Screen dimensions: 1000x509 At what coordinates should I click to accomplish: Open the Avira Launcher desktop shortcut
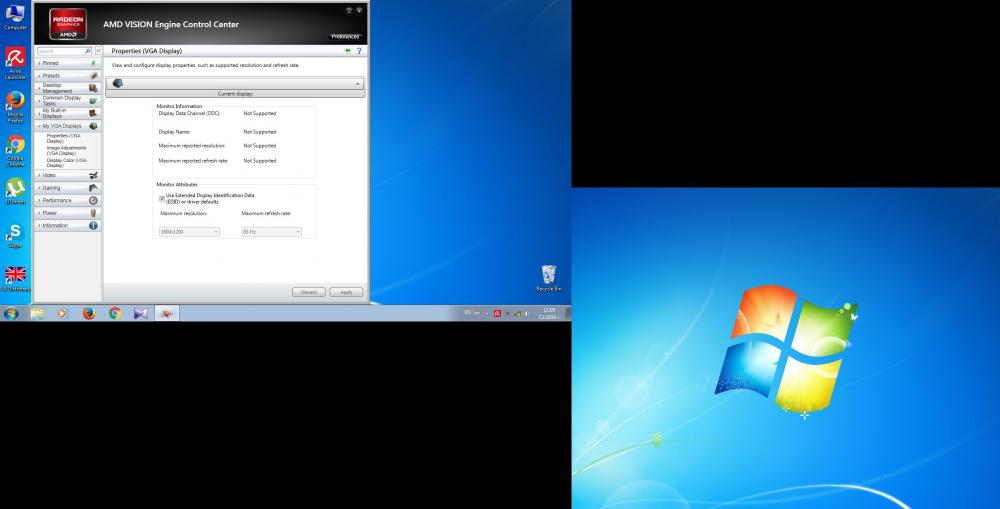tap(15, 63)
